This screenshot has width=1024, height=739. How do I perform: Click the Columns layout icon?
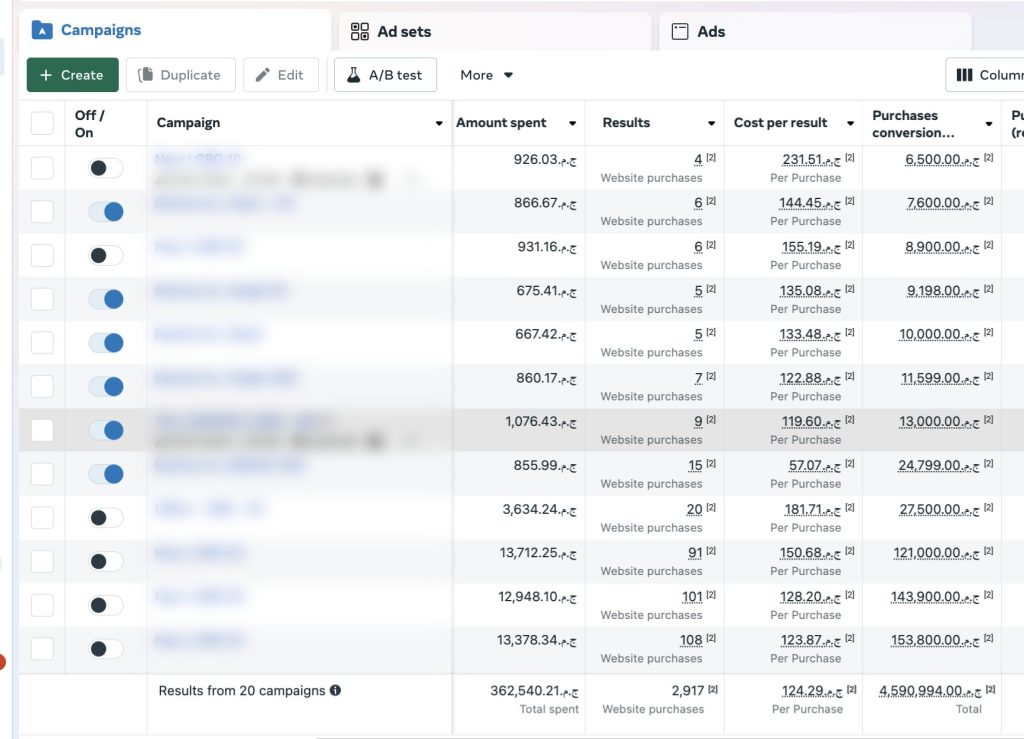pyautogui.click(x=965, y=75)
